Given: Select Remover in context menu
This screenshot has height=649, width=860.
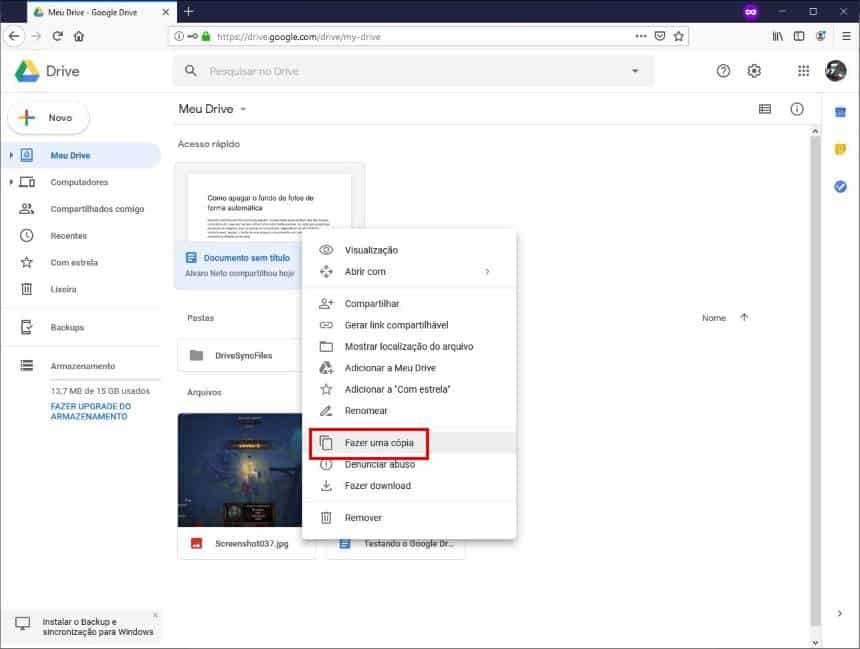Looking at the screenshot, I should click(x=409, y=517).
